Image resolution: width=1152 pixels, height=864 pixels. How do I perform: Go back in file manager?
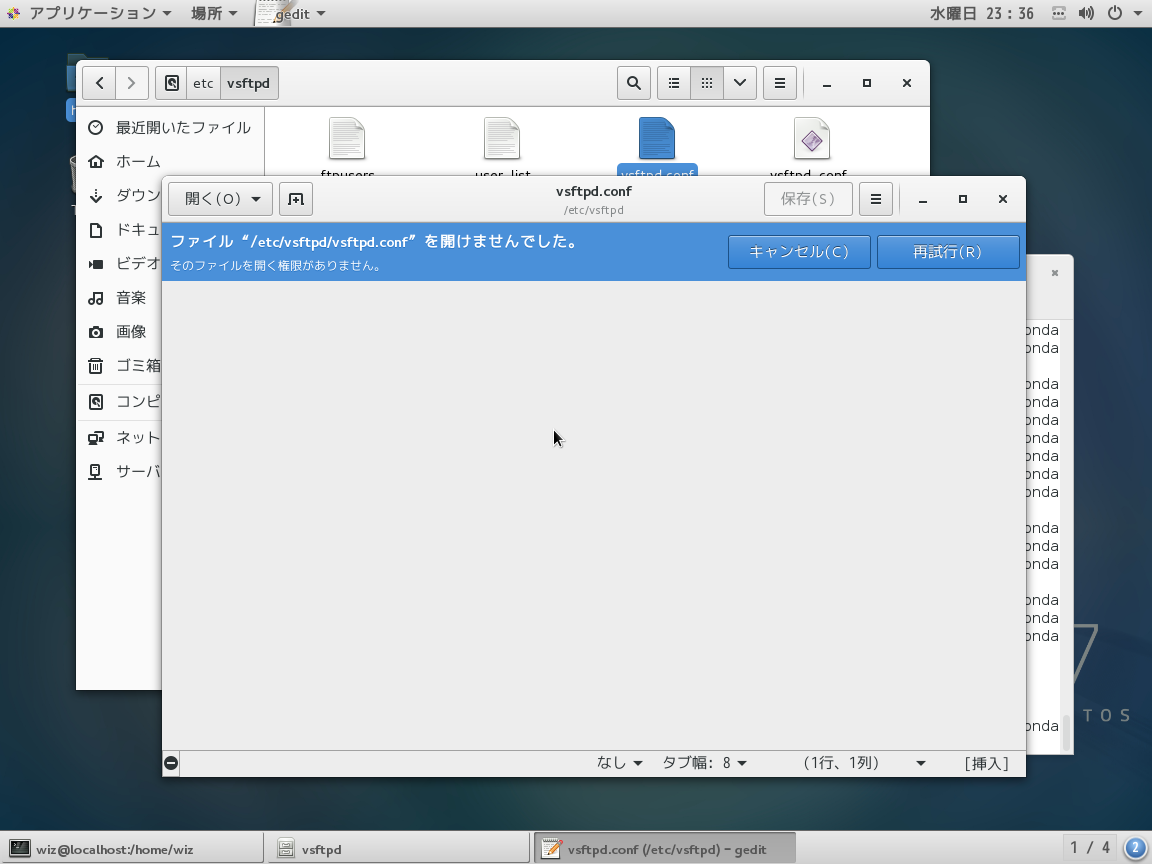tap(99, 83)
